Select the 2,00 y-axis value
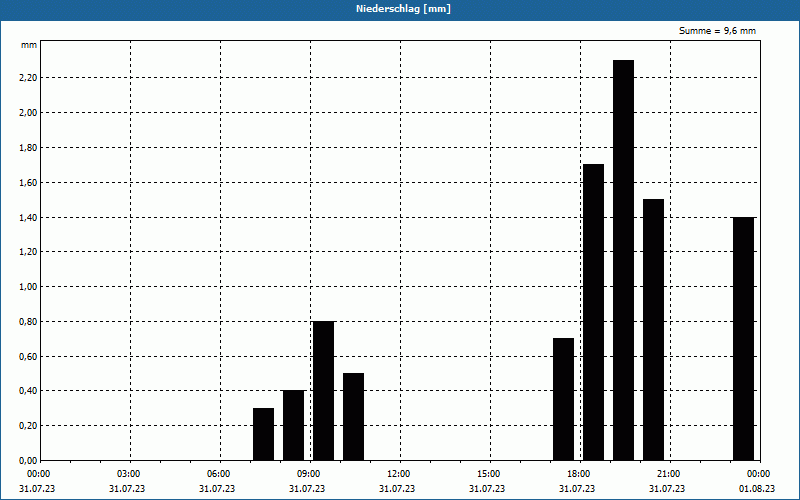The image size is (800, 500). pyautogui.click(x=29, y=113)
